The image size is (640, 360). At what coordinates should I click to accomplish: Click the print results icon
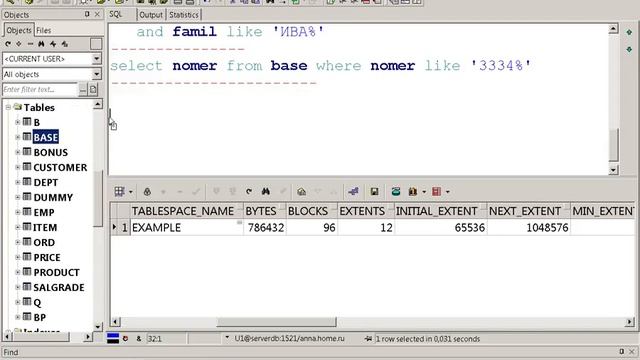(x=413, y=191)
